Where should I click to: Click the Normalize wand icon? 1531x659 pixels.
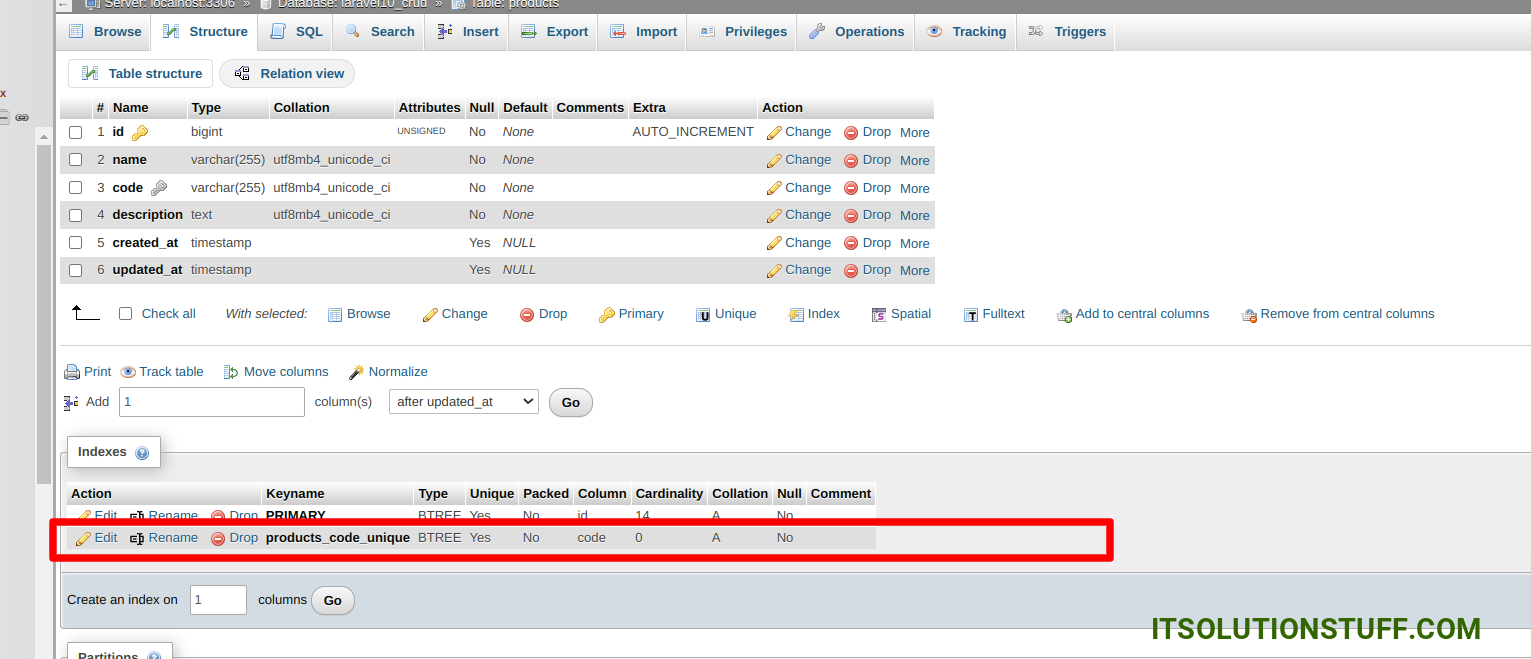coord(356,372)
